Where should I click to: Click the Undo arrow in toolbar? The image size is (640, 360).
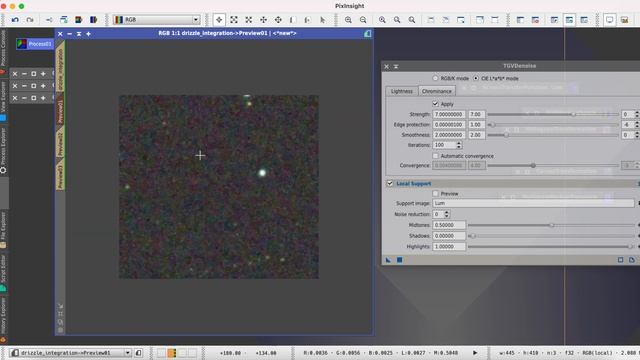point(15,20)
